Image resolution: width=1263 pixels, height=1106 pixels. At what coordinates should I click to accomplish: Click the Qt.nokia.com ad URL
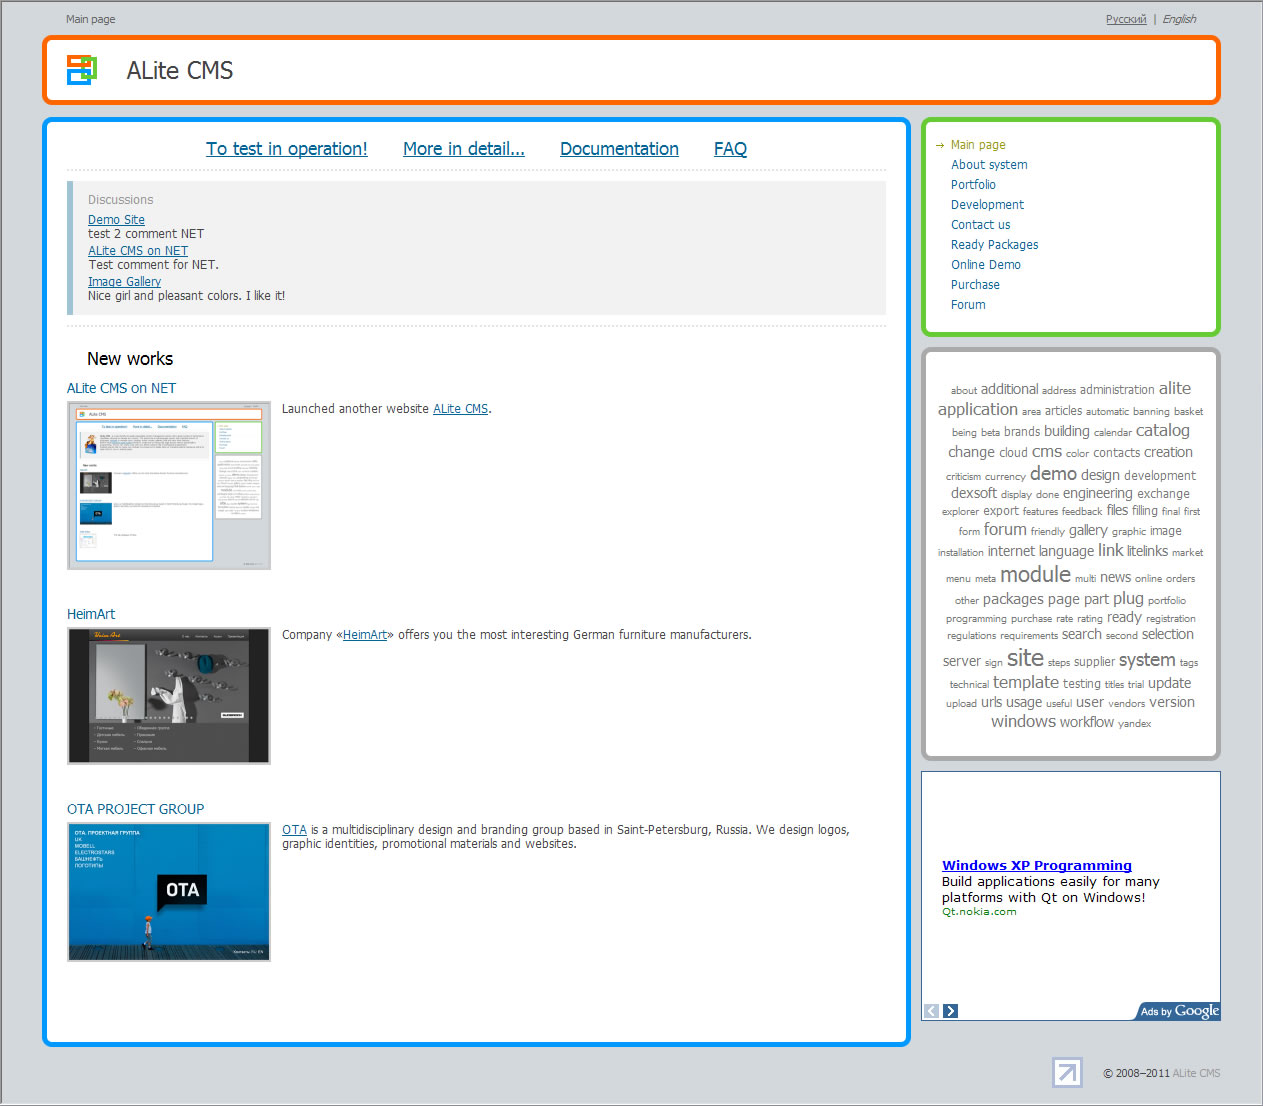pyautogui.click(x=978, y=912)
